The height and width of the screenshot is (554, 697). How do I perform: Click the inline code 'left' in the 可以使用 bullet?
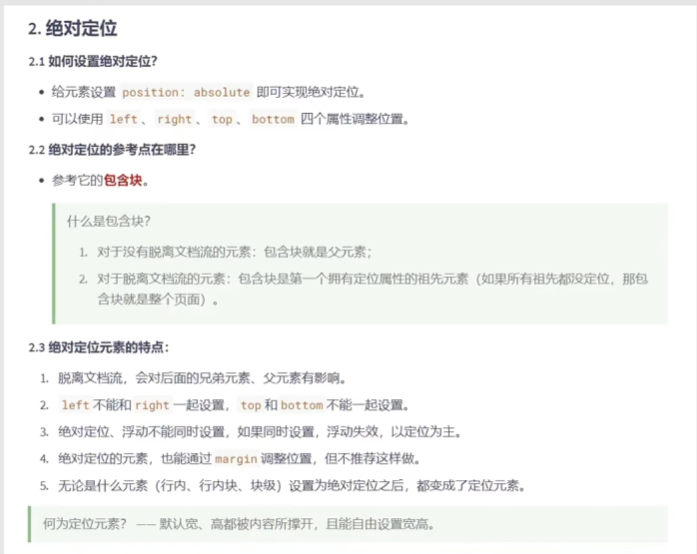124,119
